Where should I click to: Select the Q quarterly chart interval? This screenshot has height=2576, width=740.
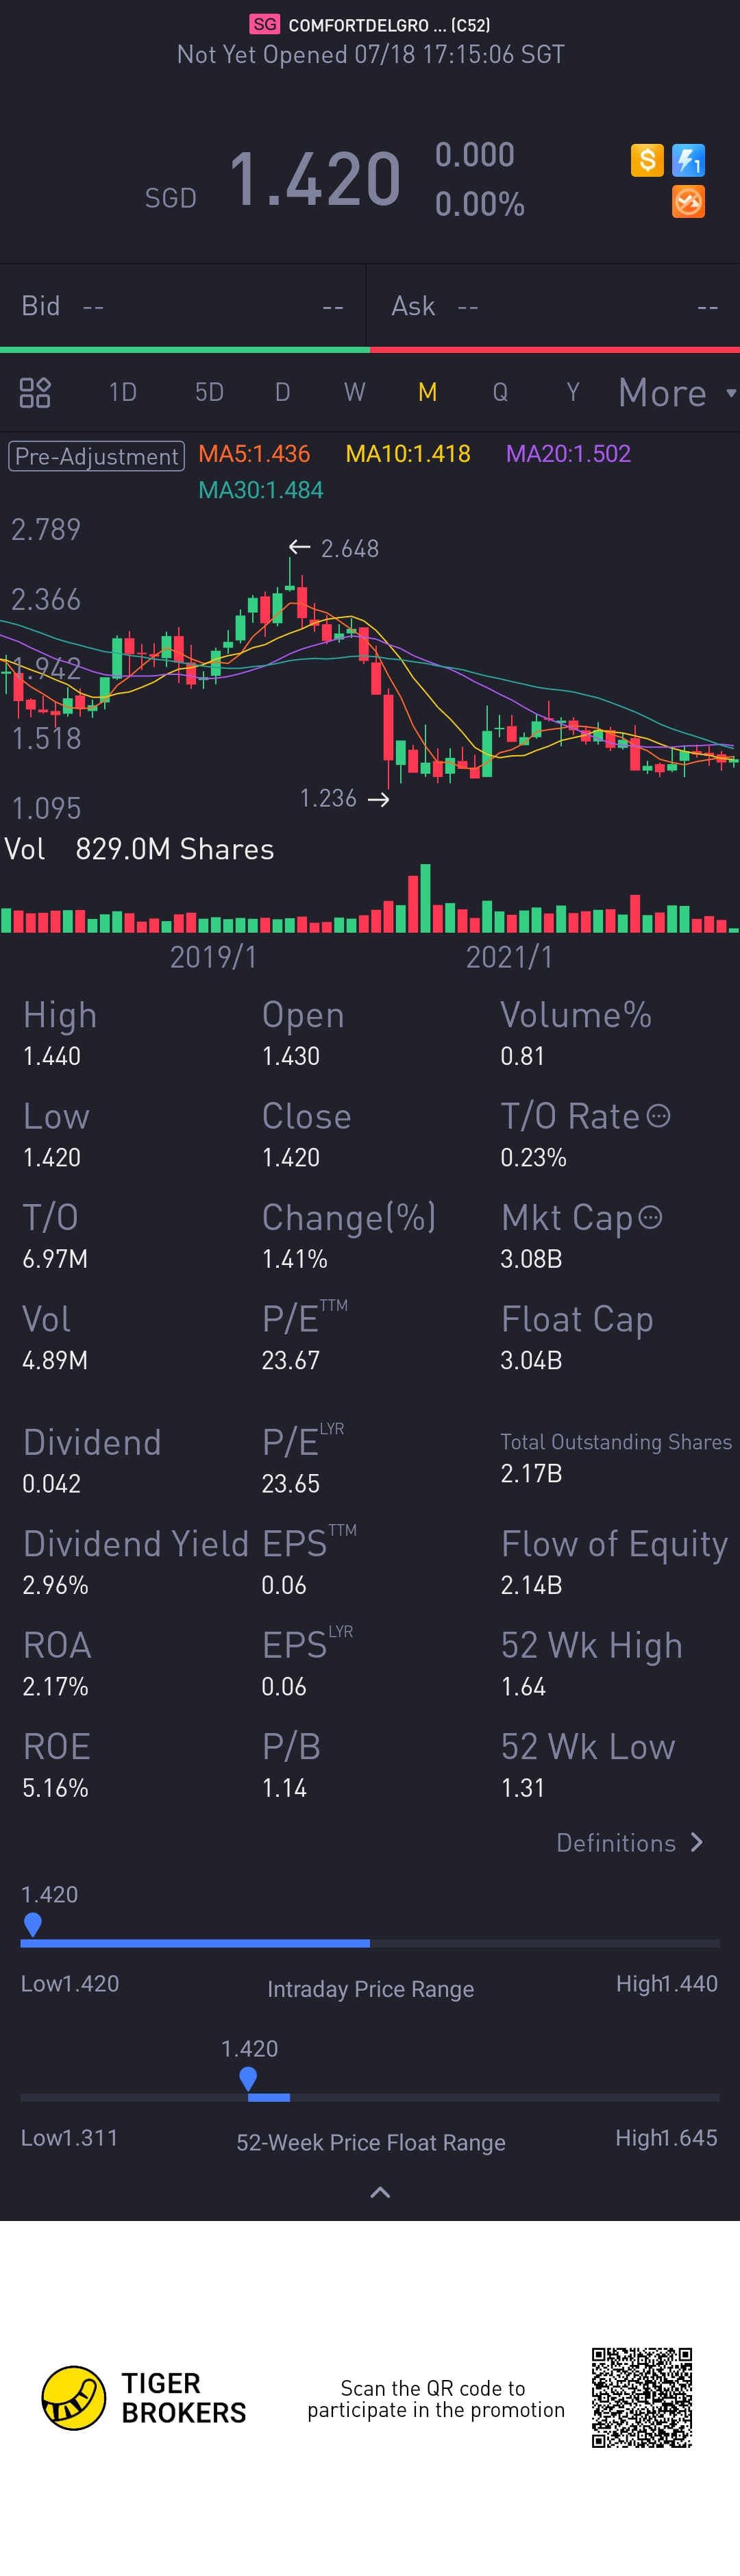(500, 392)
